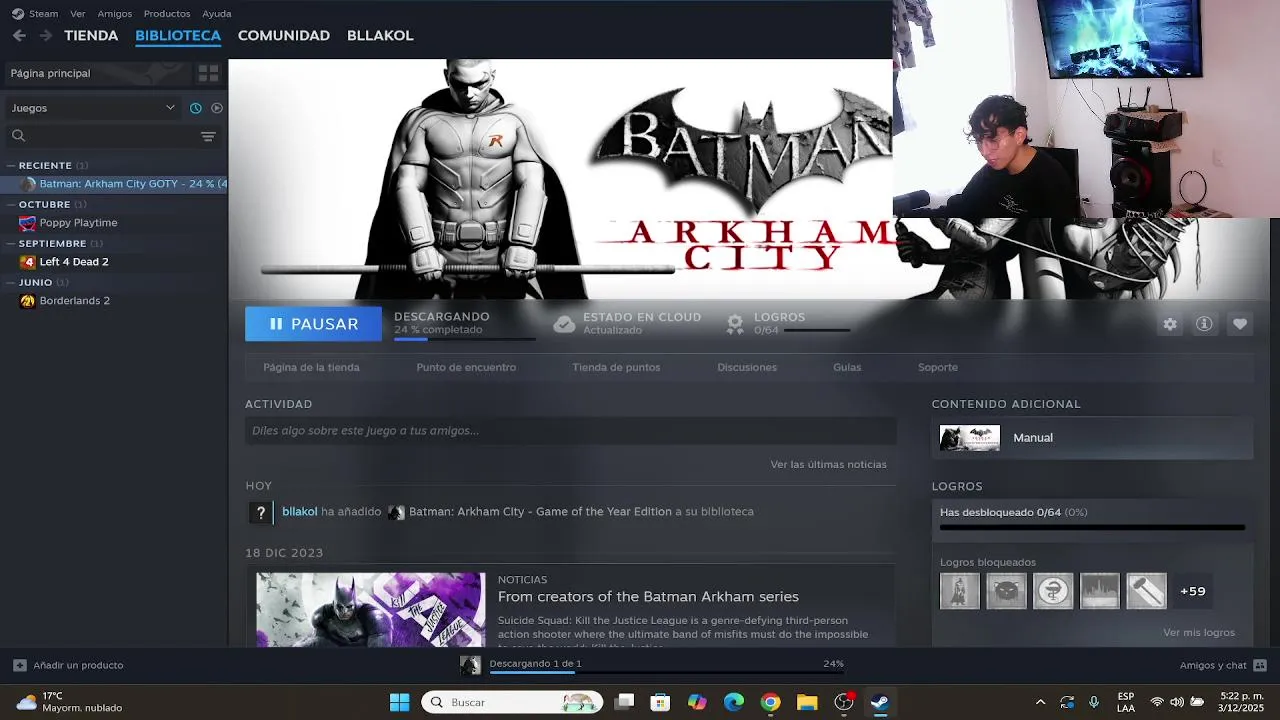Open Ver las últimas noticias
1280x720 pixels.
point(828,464)
